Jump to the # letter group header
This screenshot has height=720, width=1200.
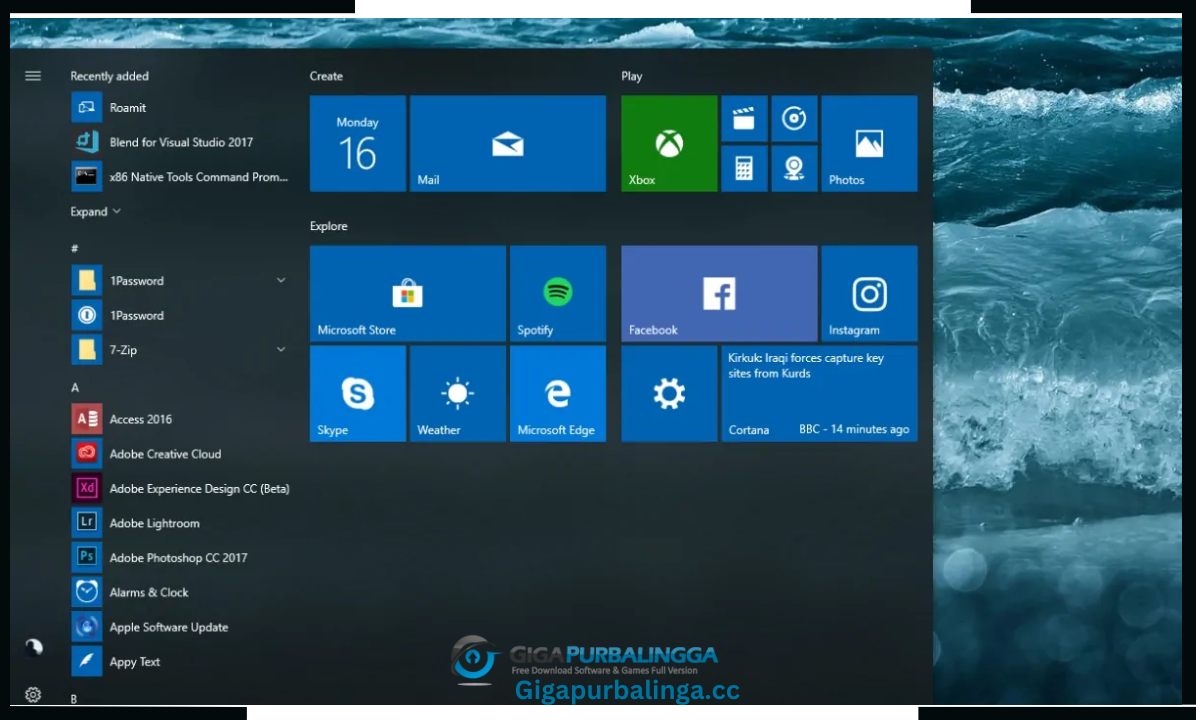(75, 248)
